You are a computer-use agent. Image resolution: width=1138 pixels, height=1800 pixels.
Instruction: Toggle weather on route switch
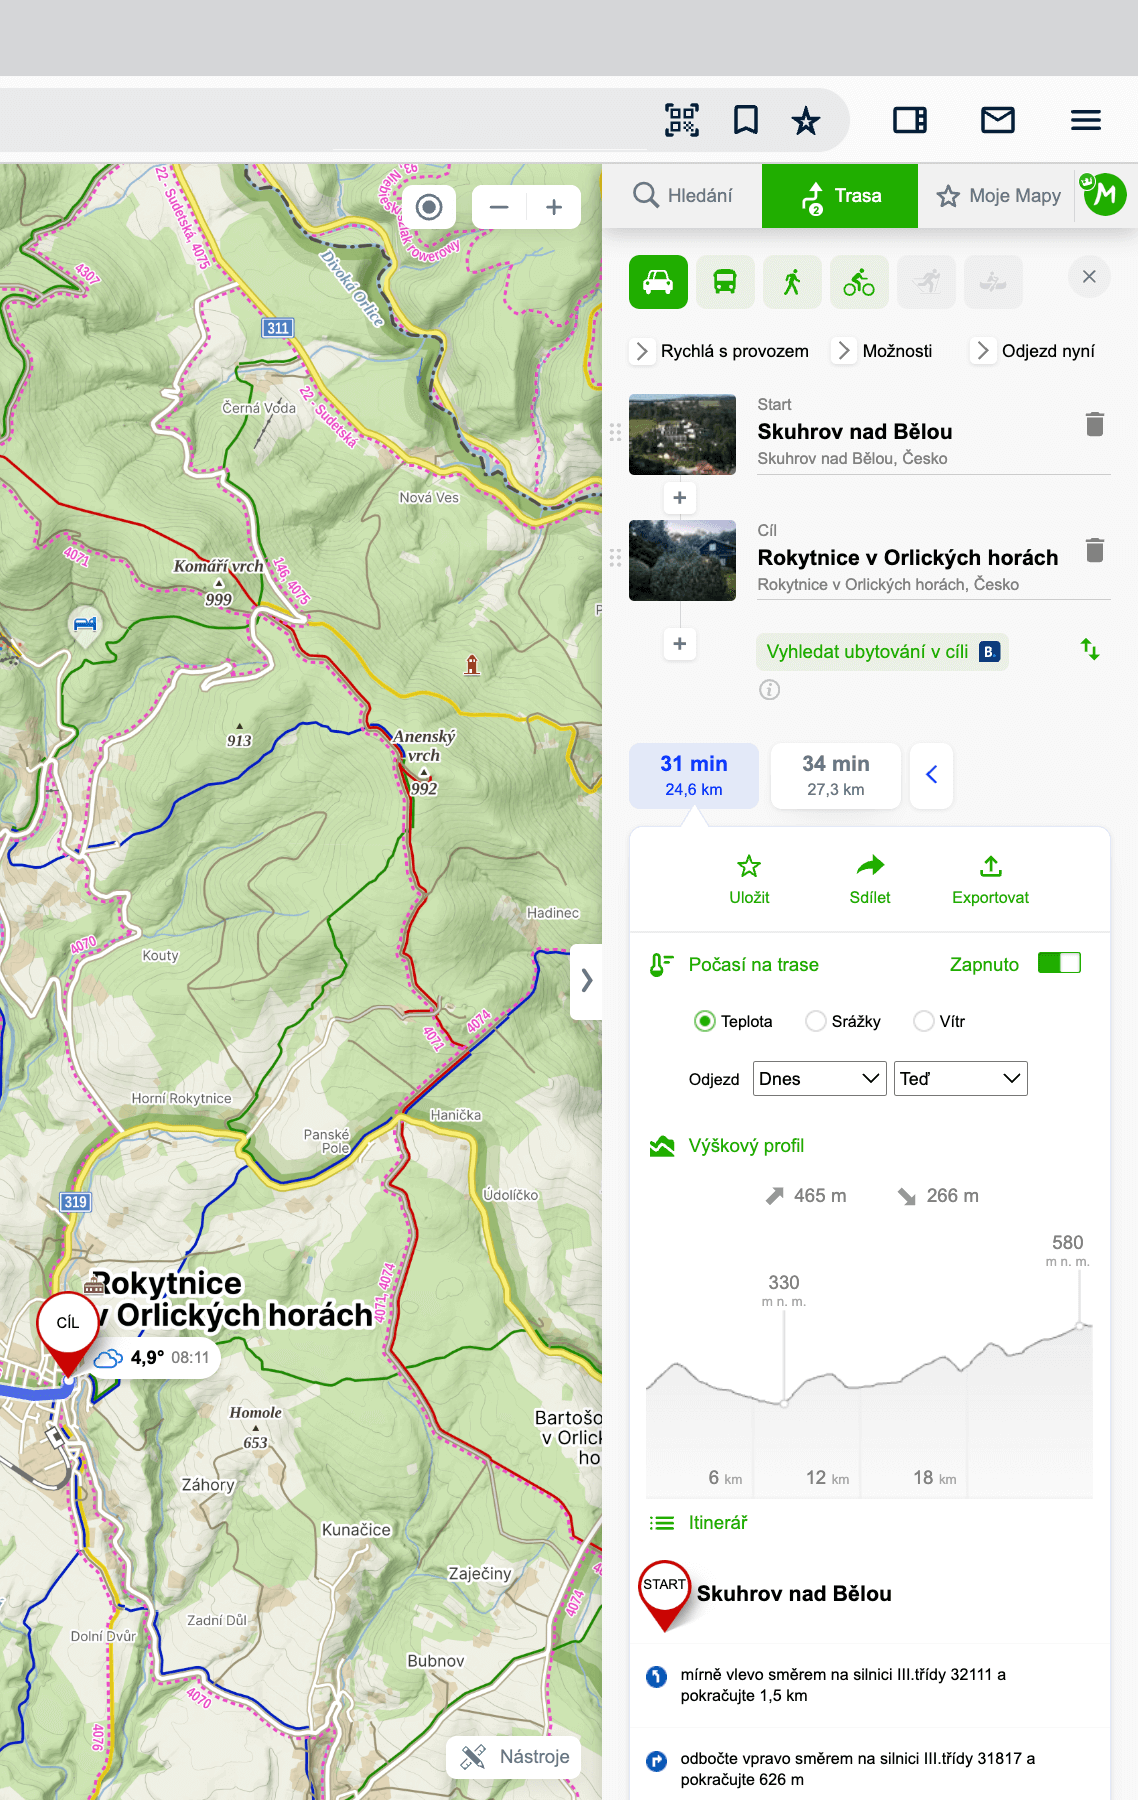coord(1059,963)
